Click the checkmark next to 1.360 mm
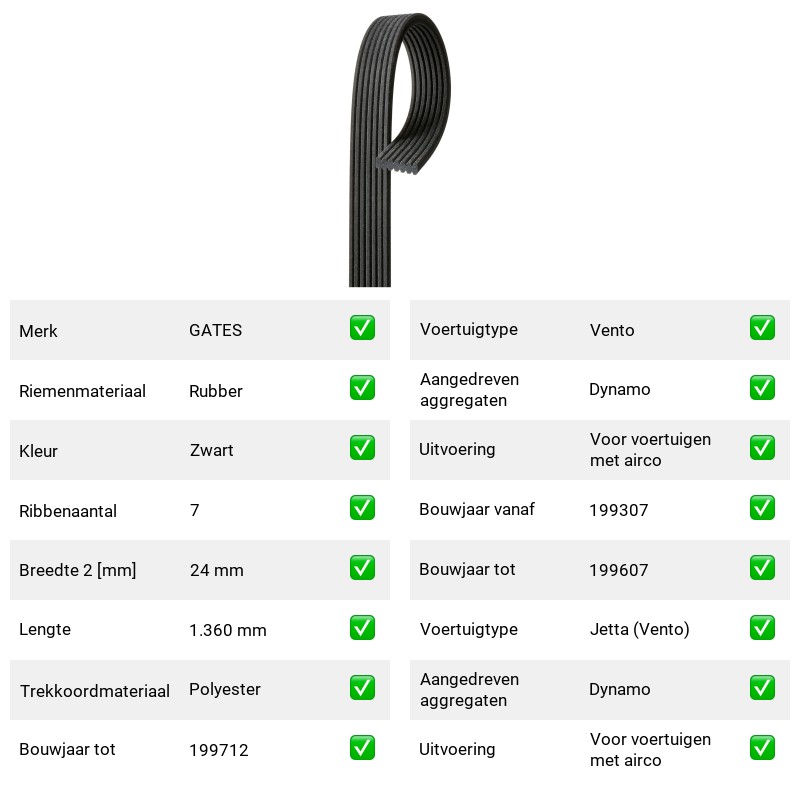 362,628
